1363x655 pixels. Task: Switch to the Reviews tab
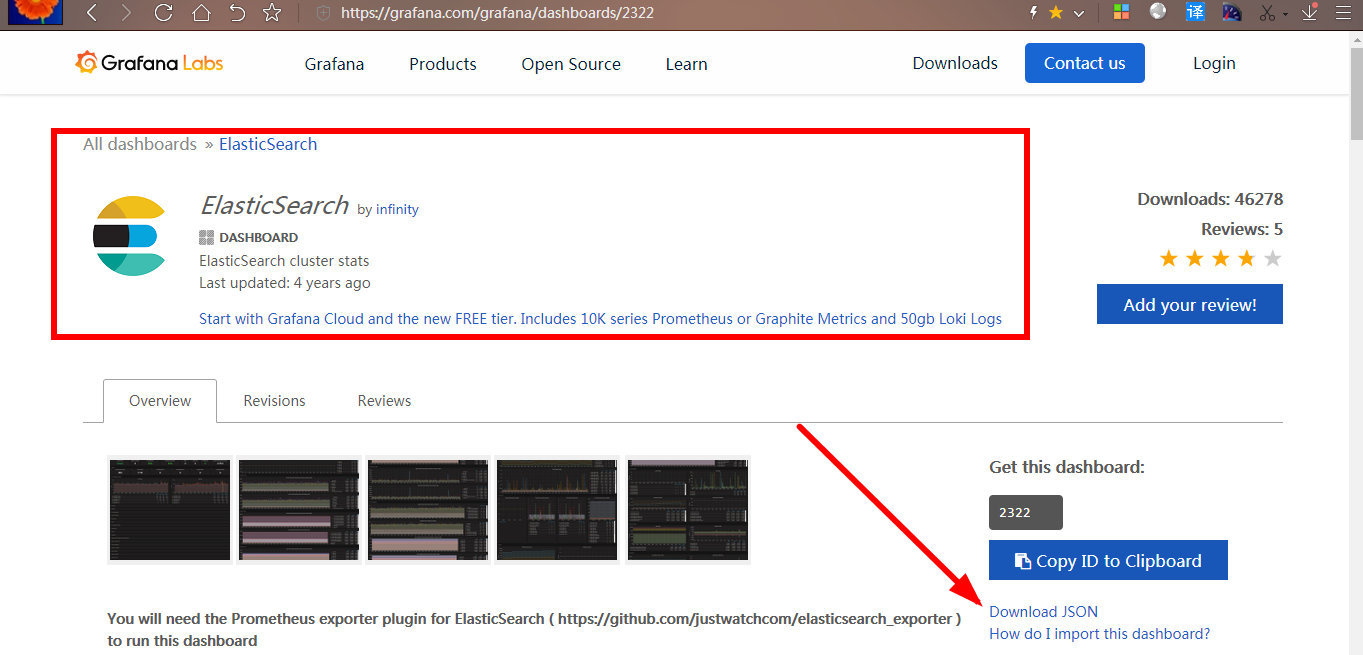click(384, 400)
